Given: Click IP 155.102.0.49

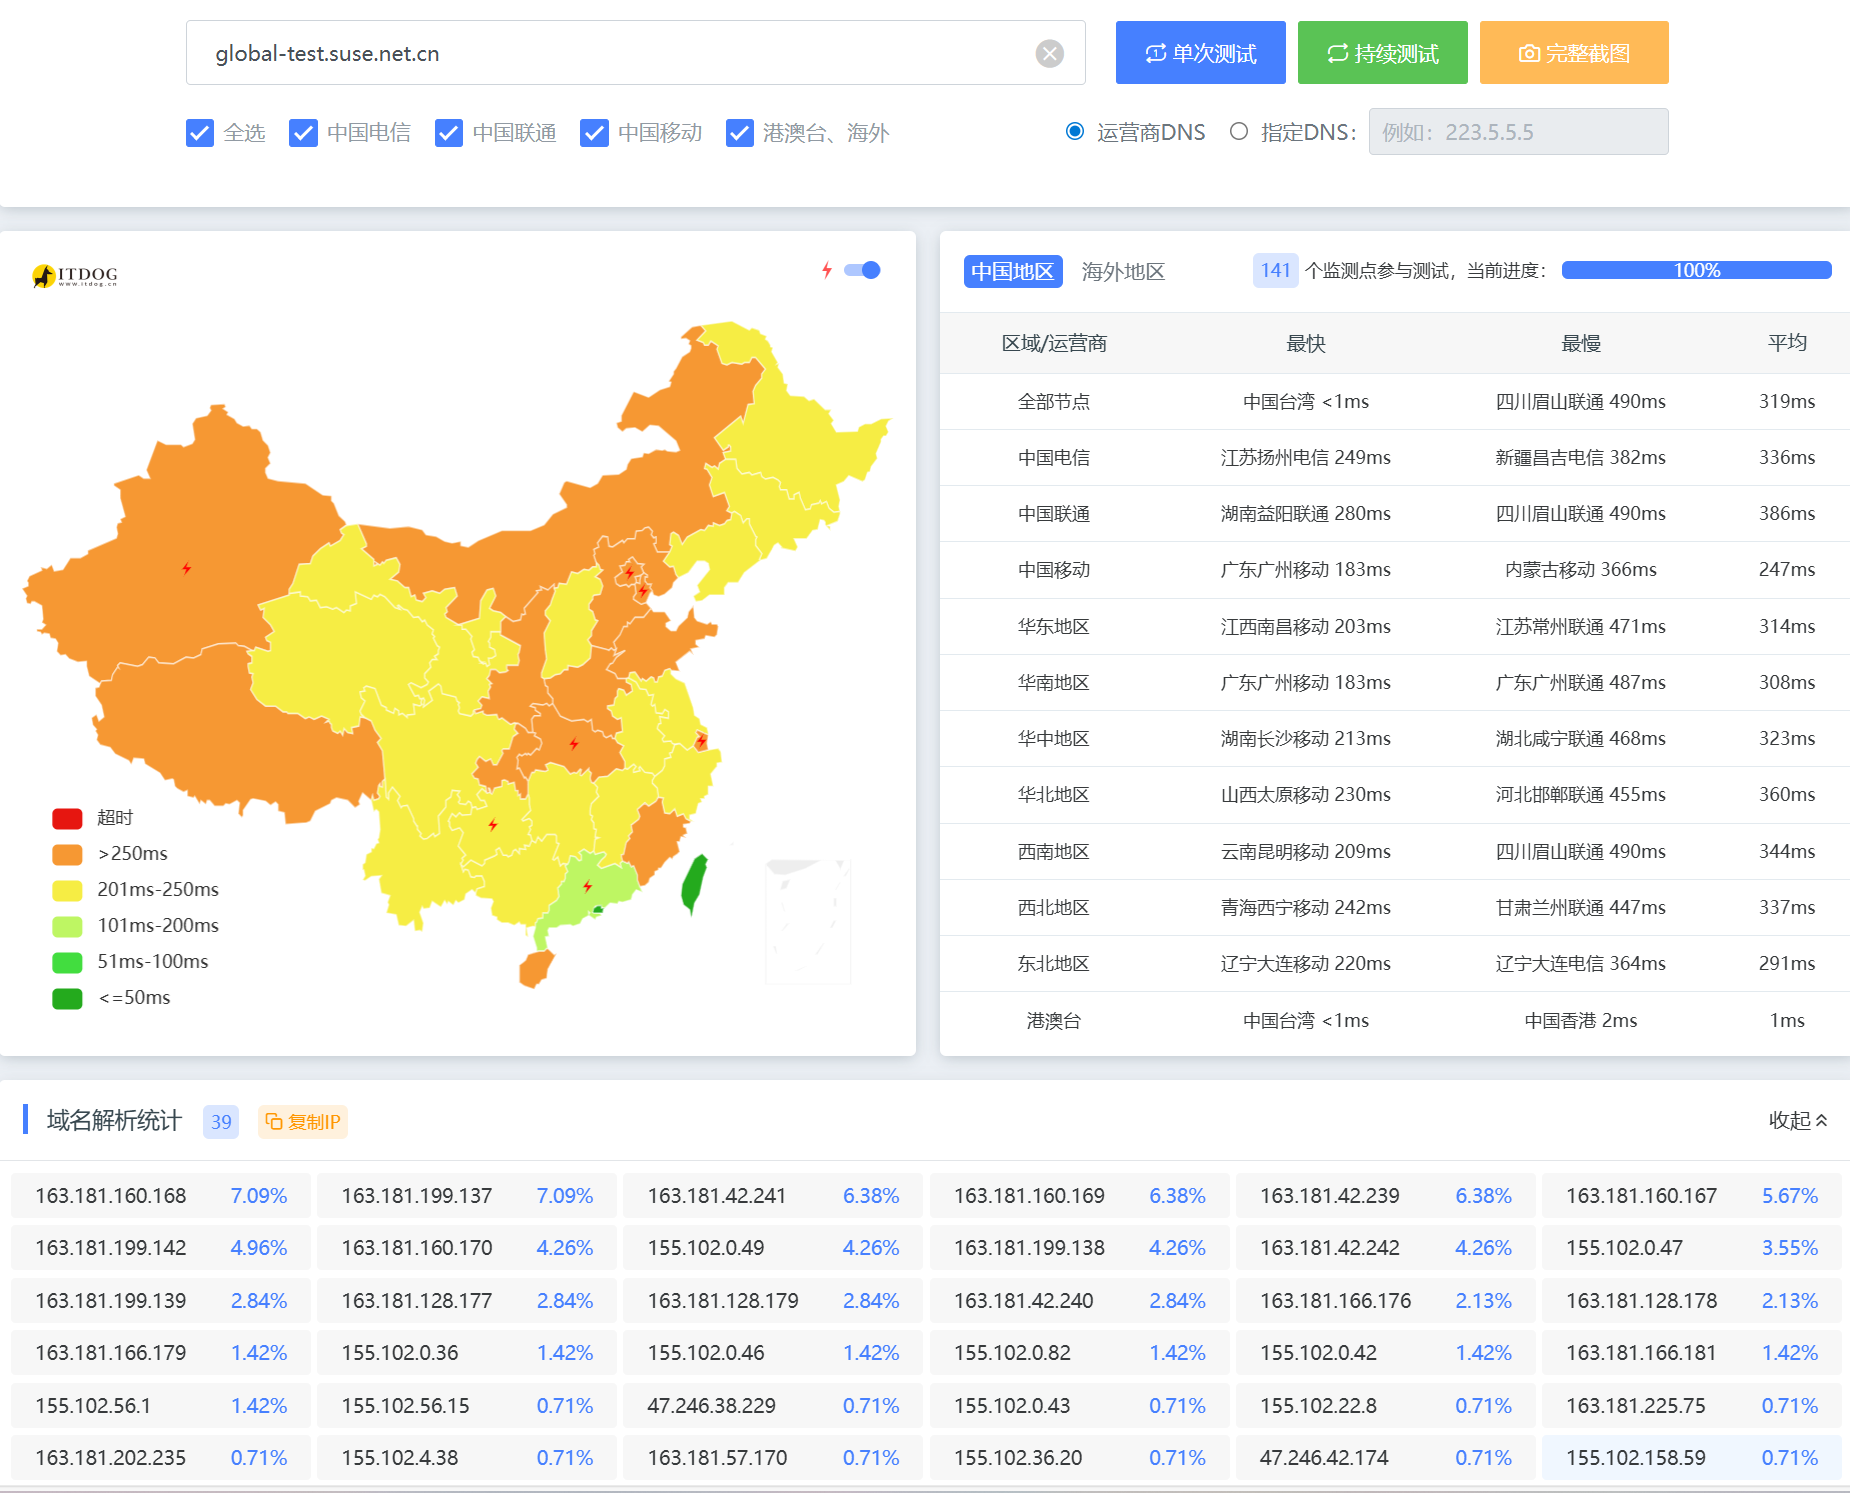Looking at the screenshot, I should 706,1248.
